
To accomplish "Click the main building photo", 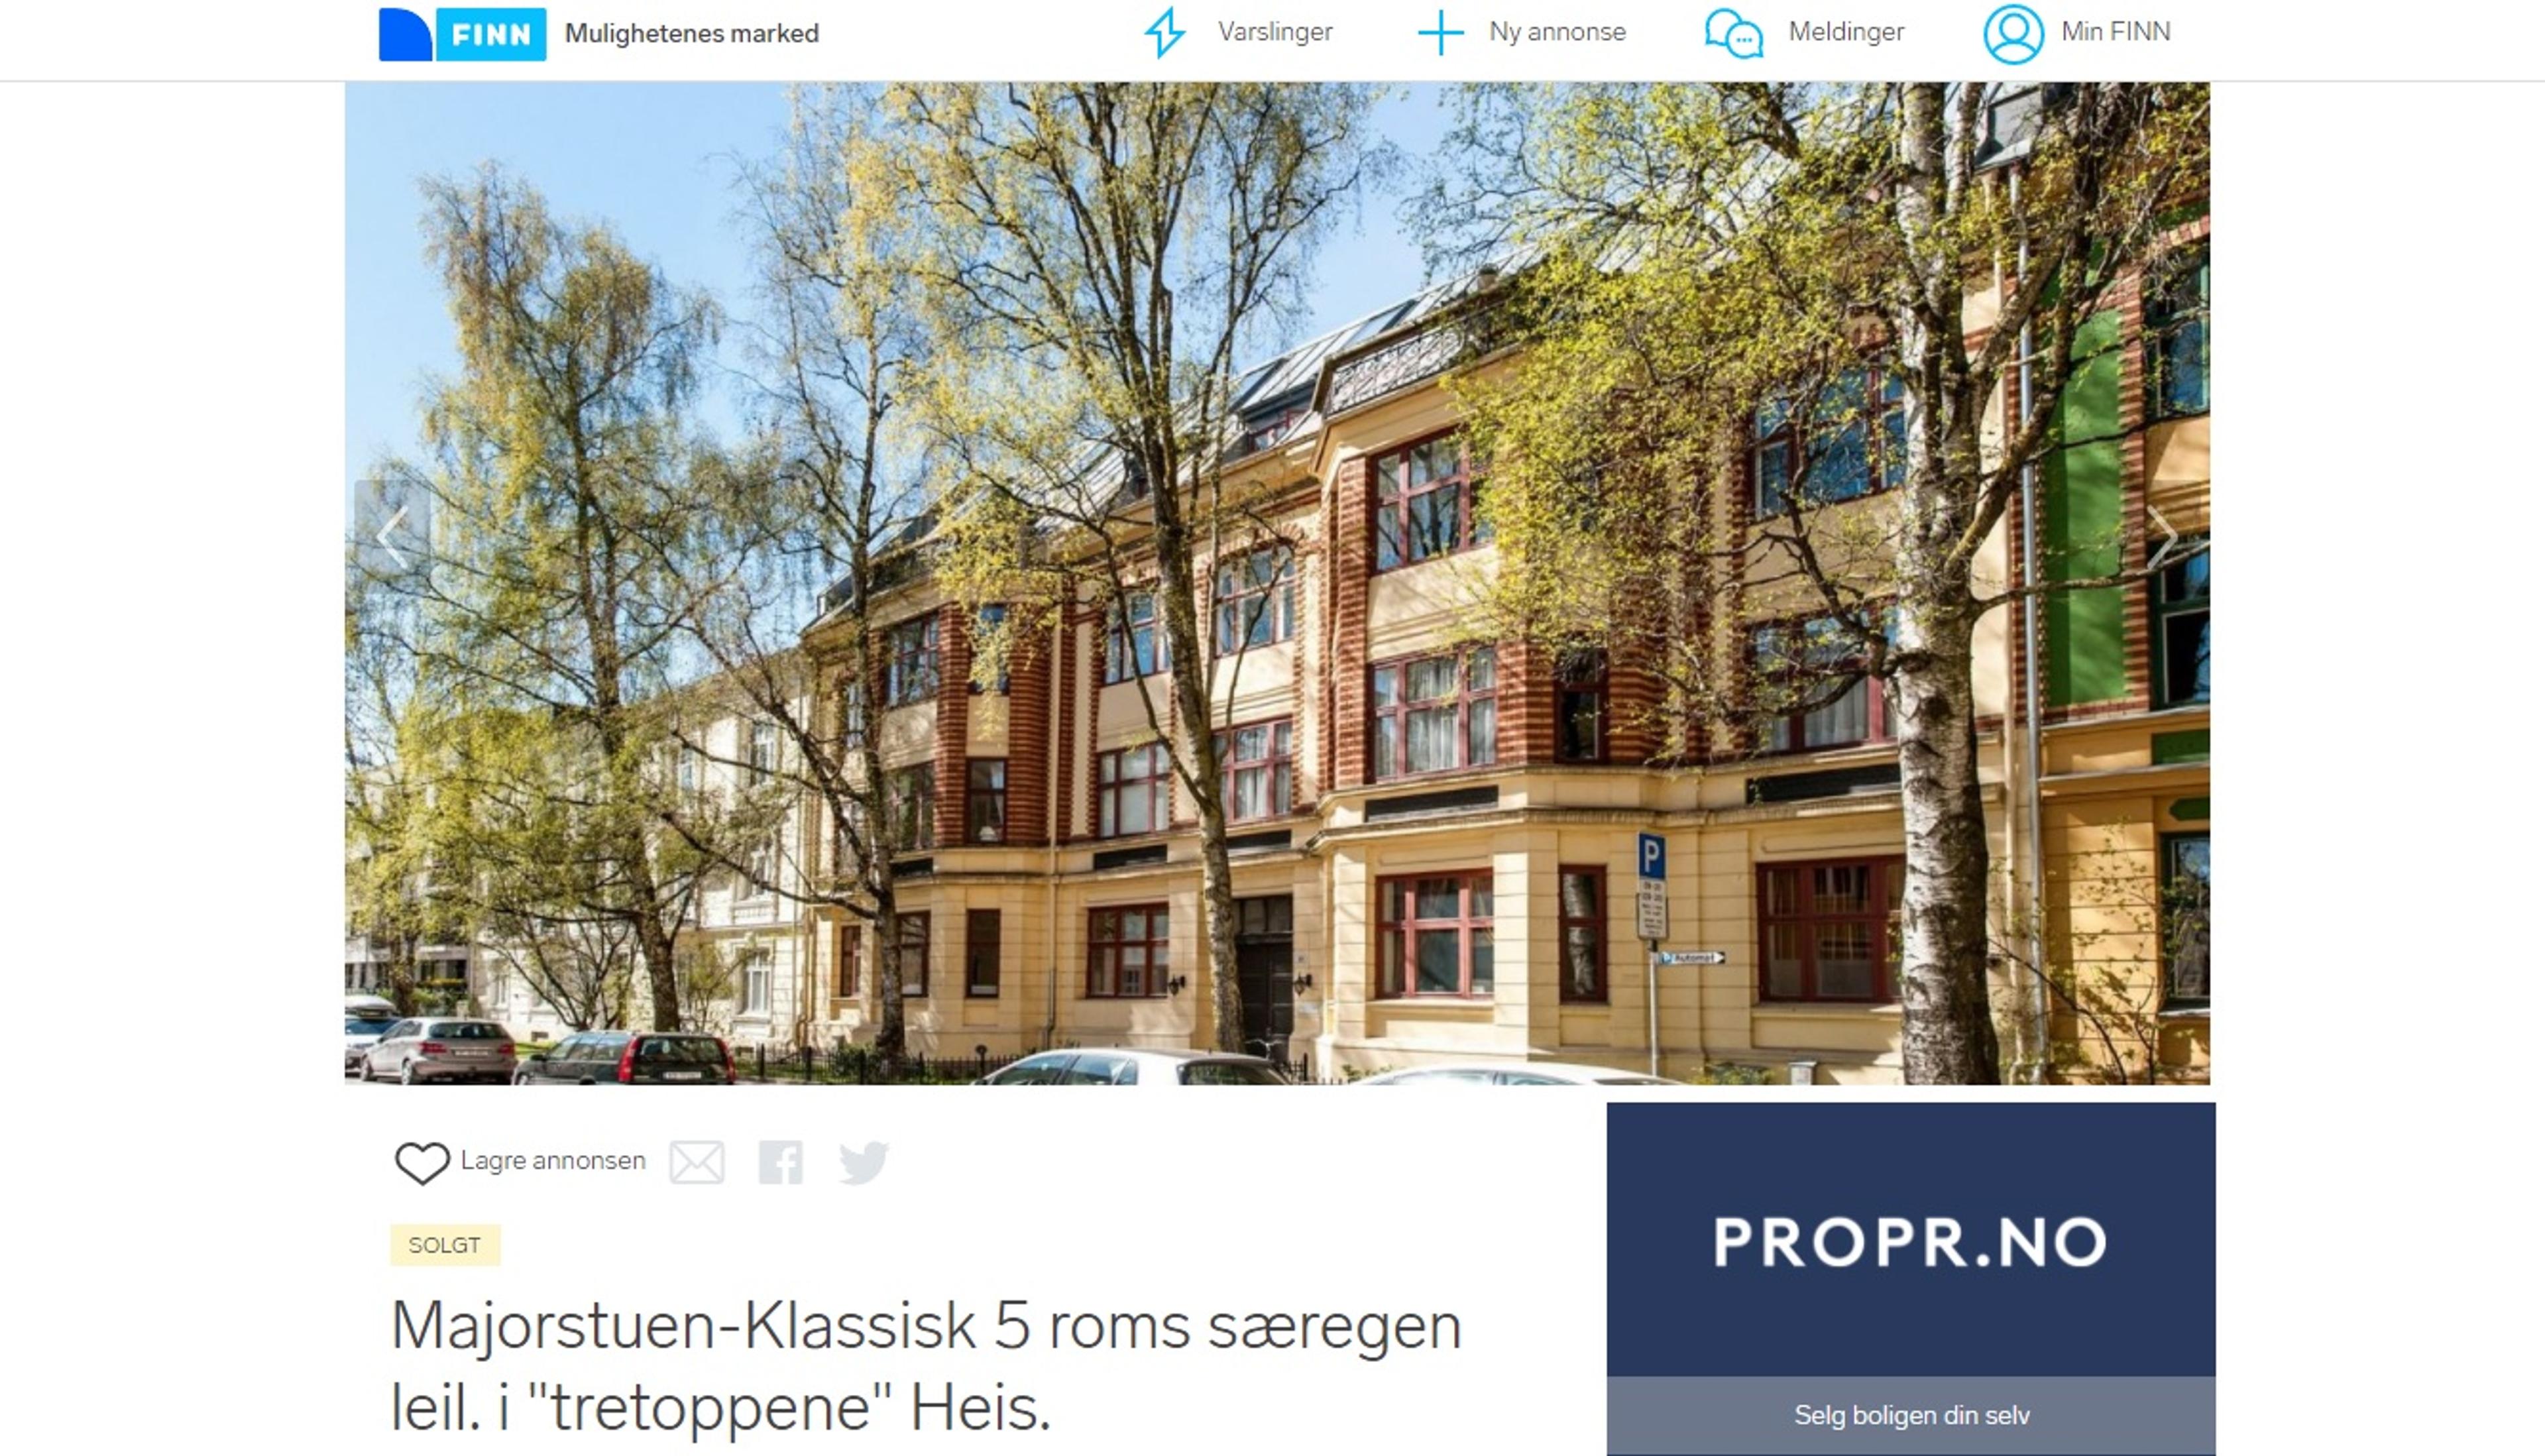I will point(1277,583).
